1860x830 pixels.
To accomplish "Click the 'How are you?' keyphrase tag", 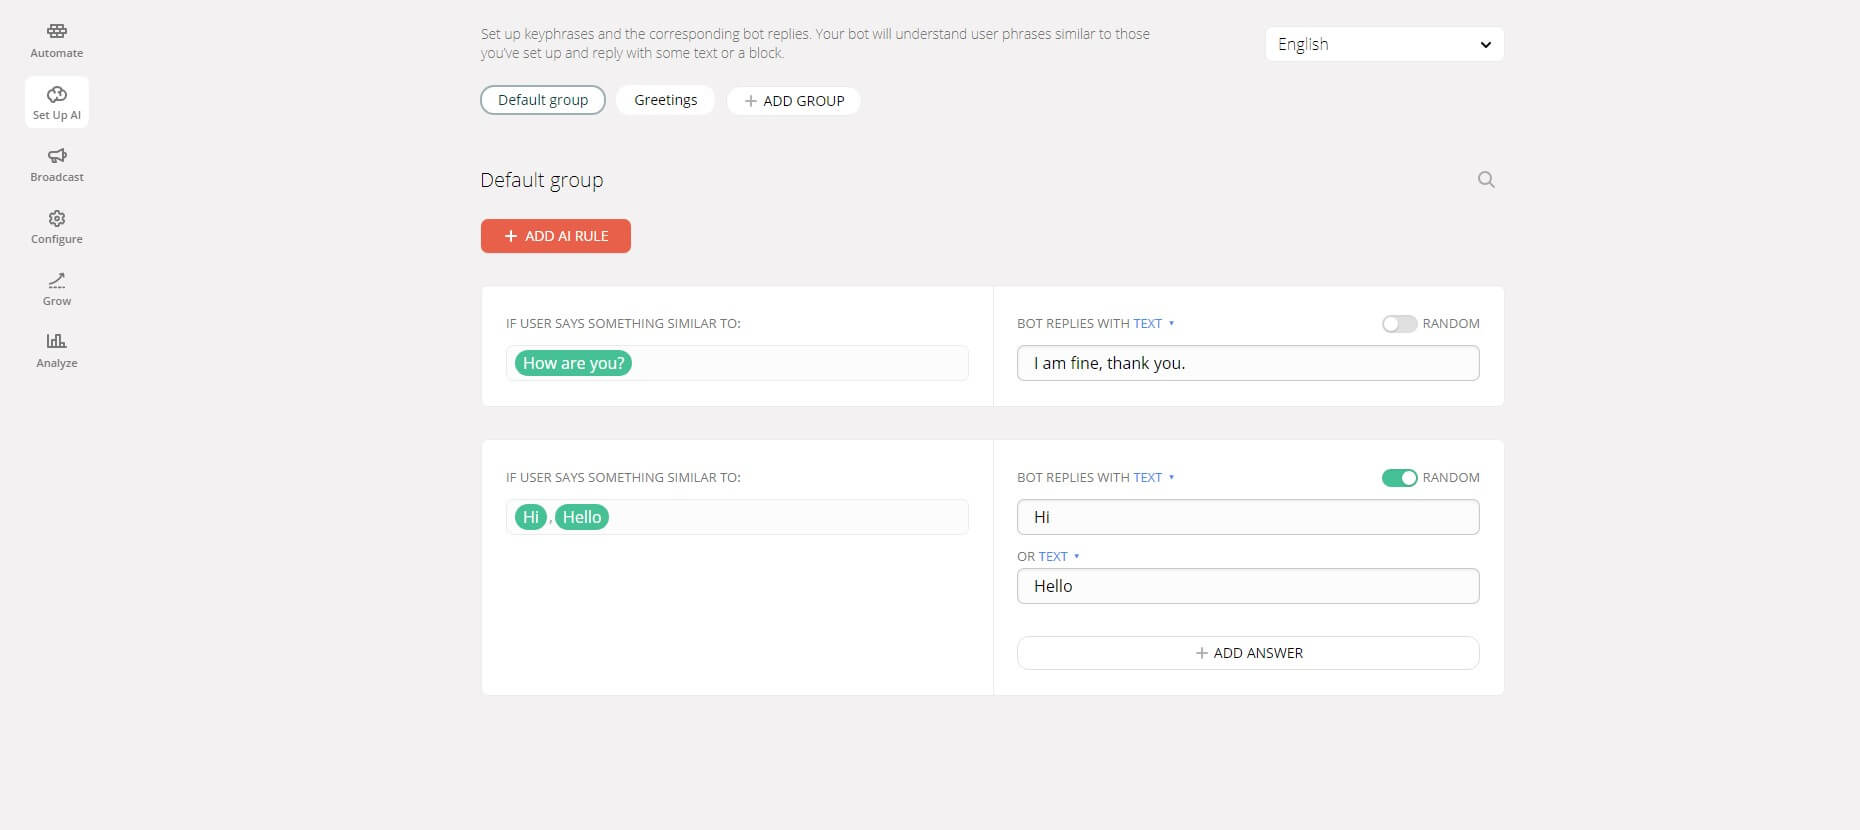I will point(573,363).
